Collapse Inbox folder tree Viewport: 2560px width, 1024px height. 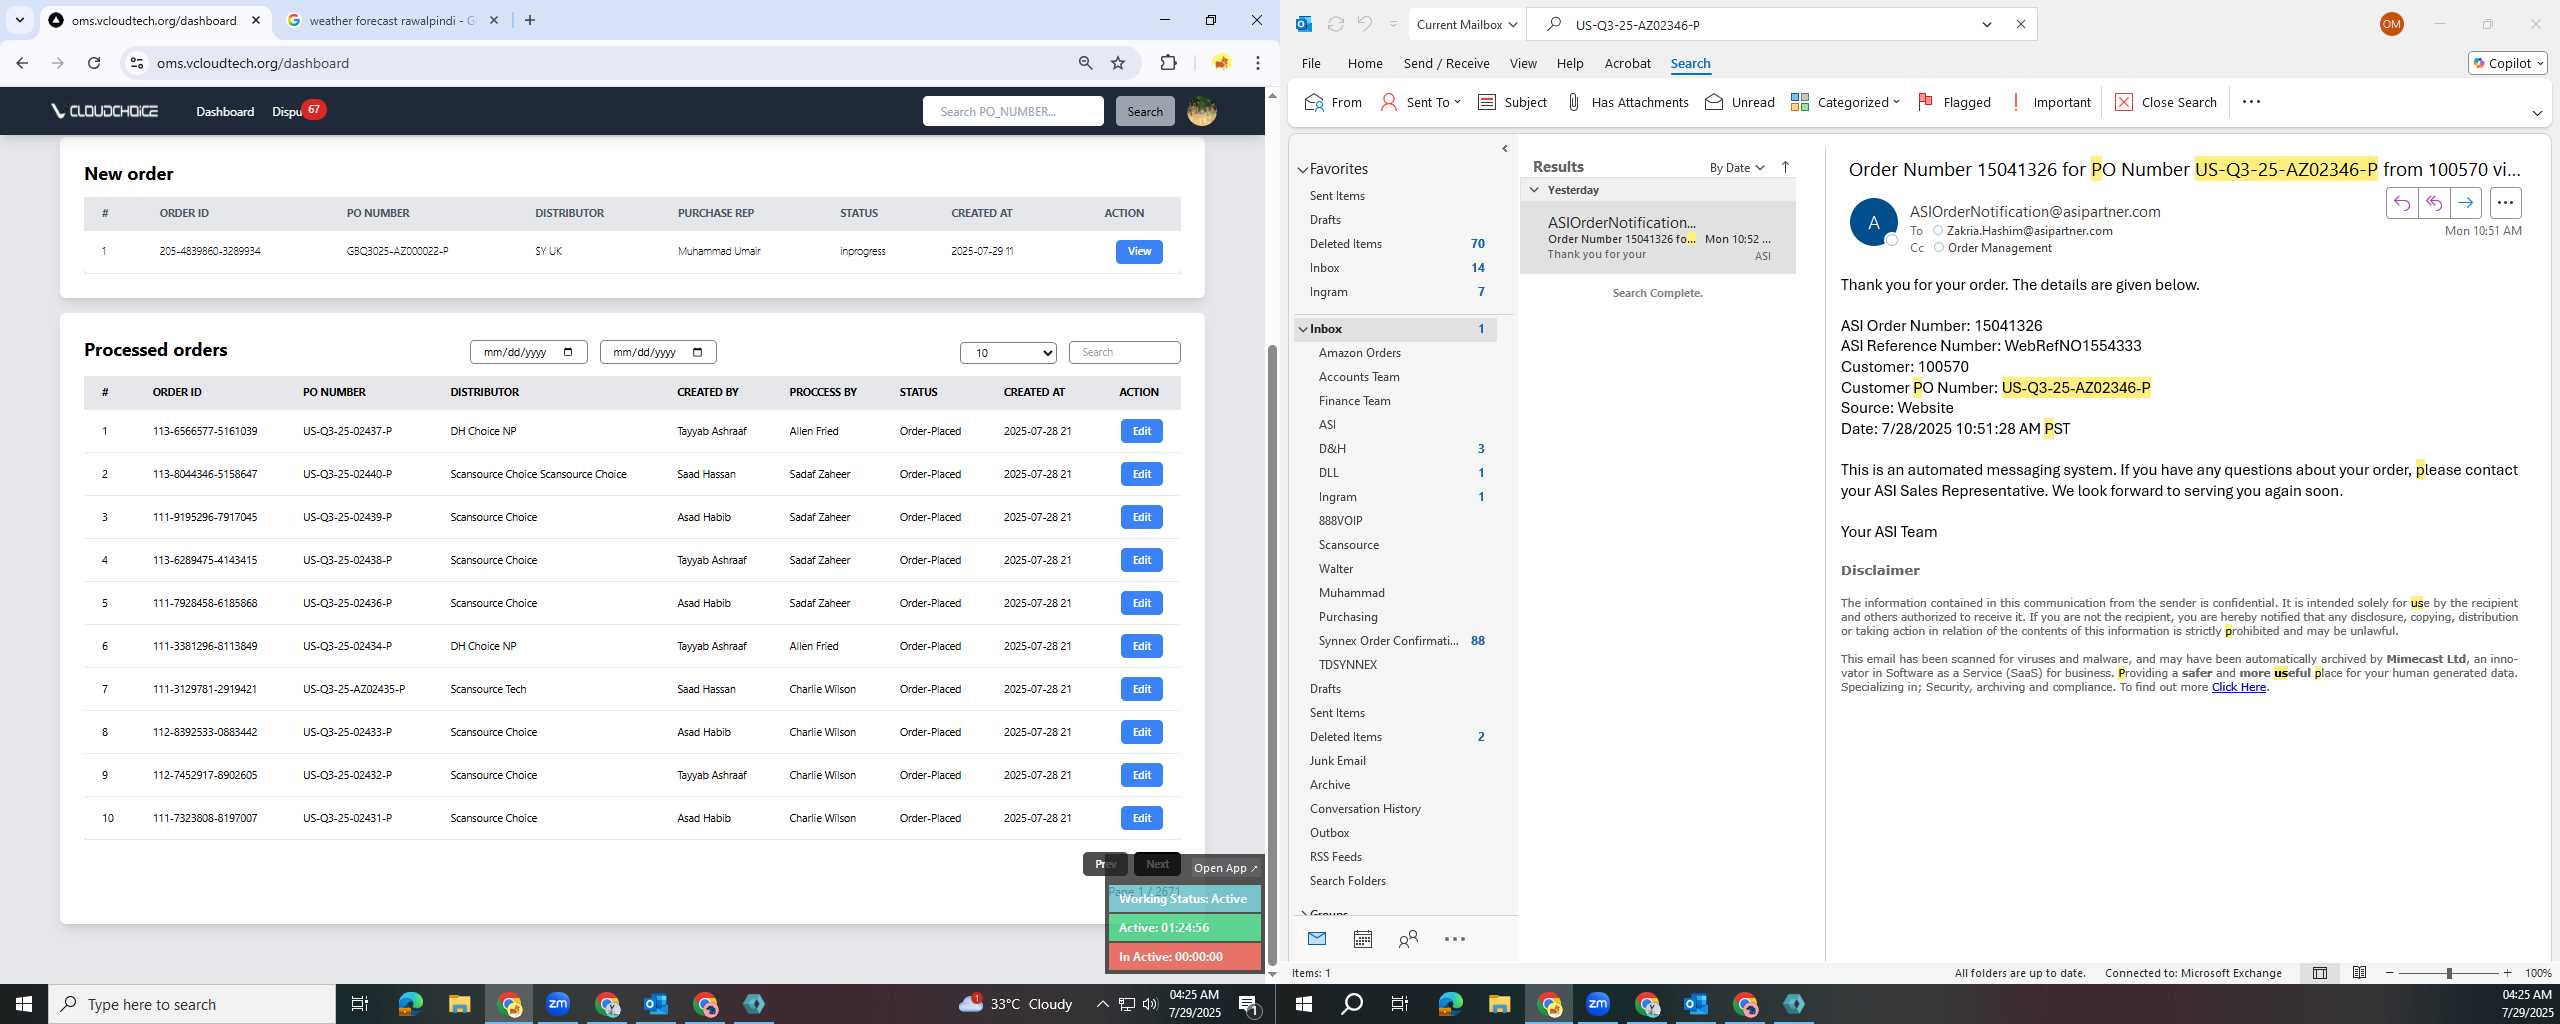(x=1303, y=329)
